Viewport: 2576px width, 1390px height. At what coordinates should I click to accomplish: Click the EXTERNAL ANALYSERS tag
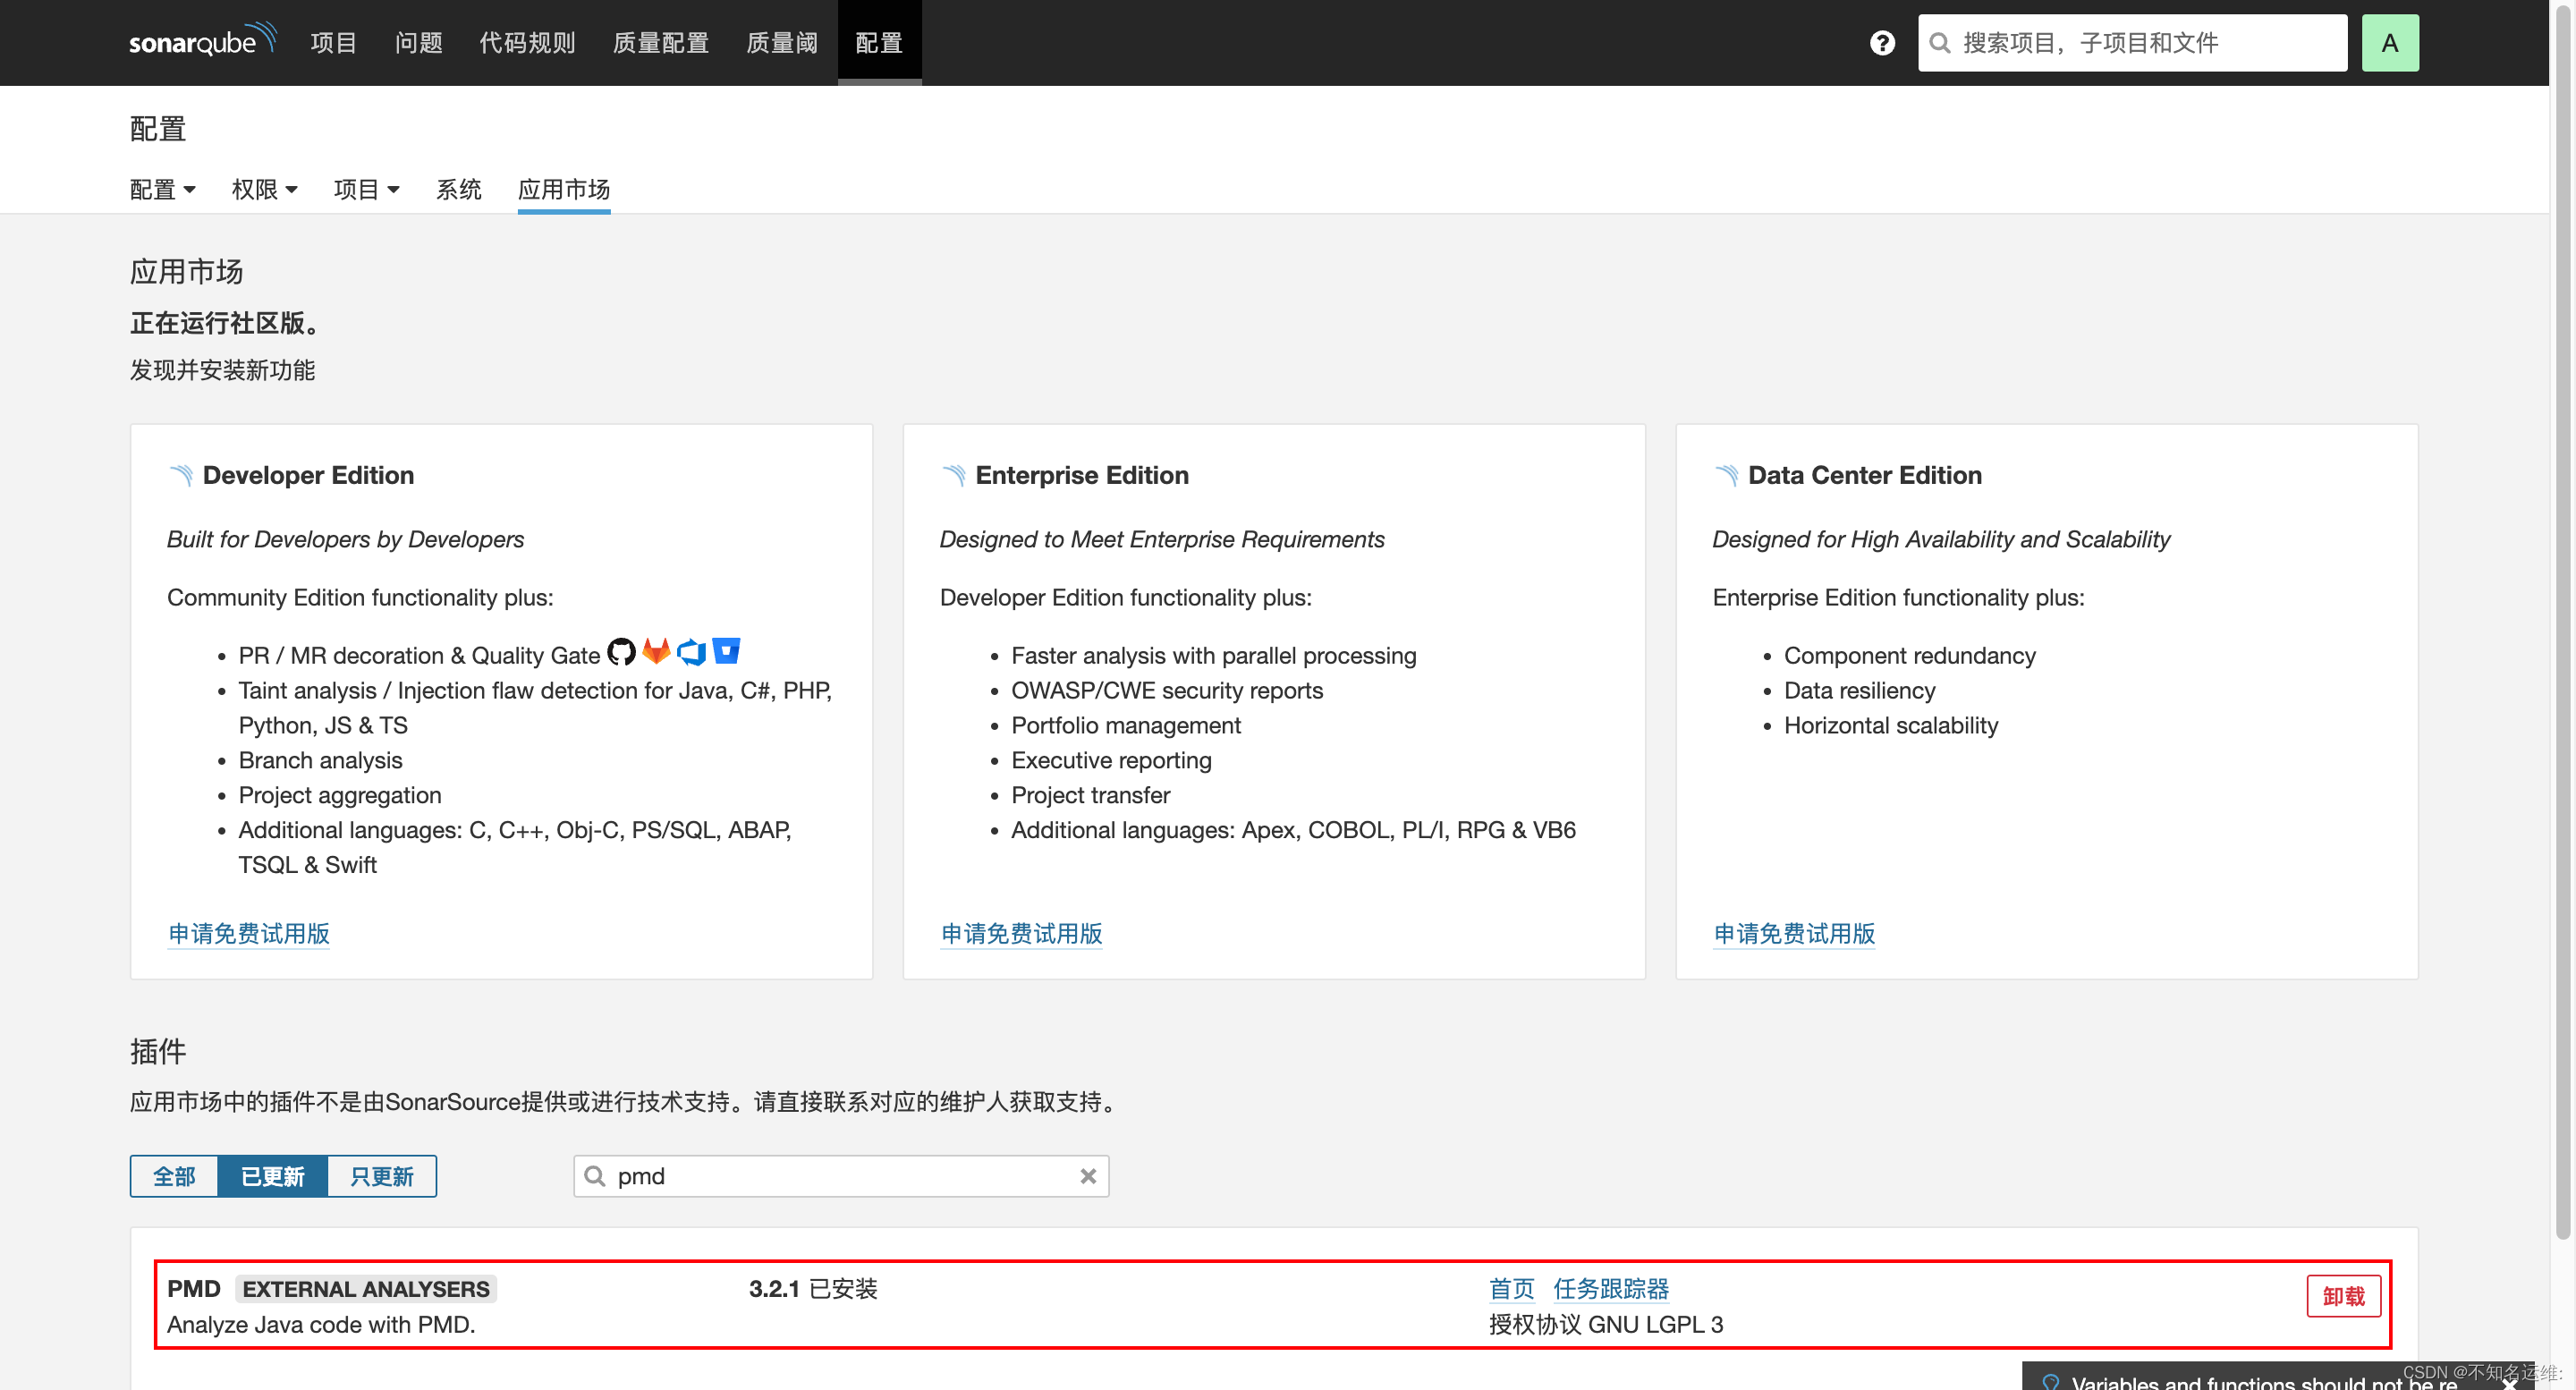366,1289
